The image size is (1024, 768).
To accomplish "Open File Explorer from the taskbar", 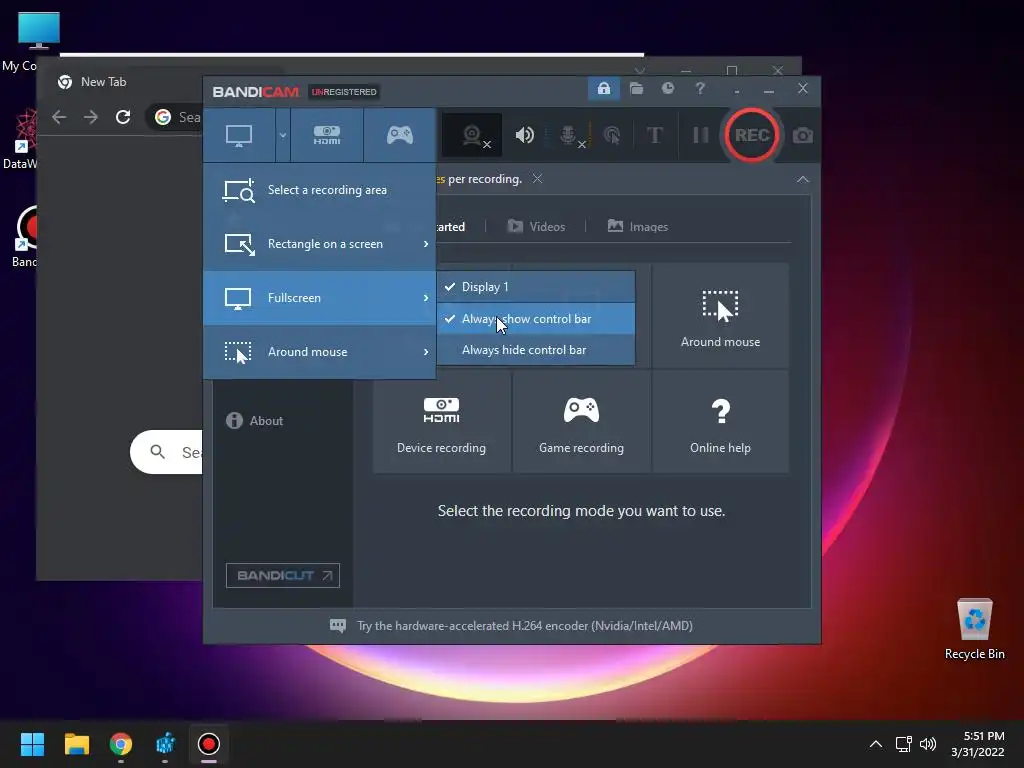I will 76,744.
